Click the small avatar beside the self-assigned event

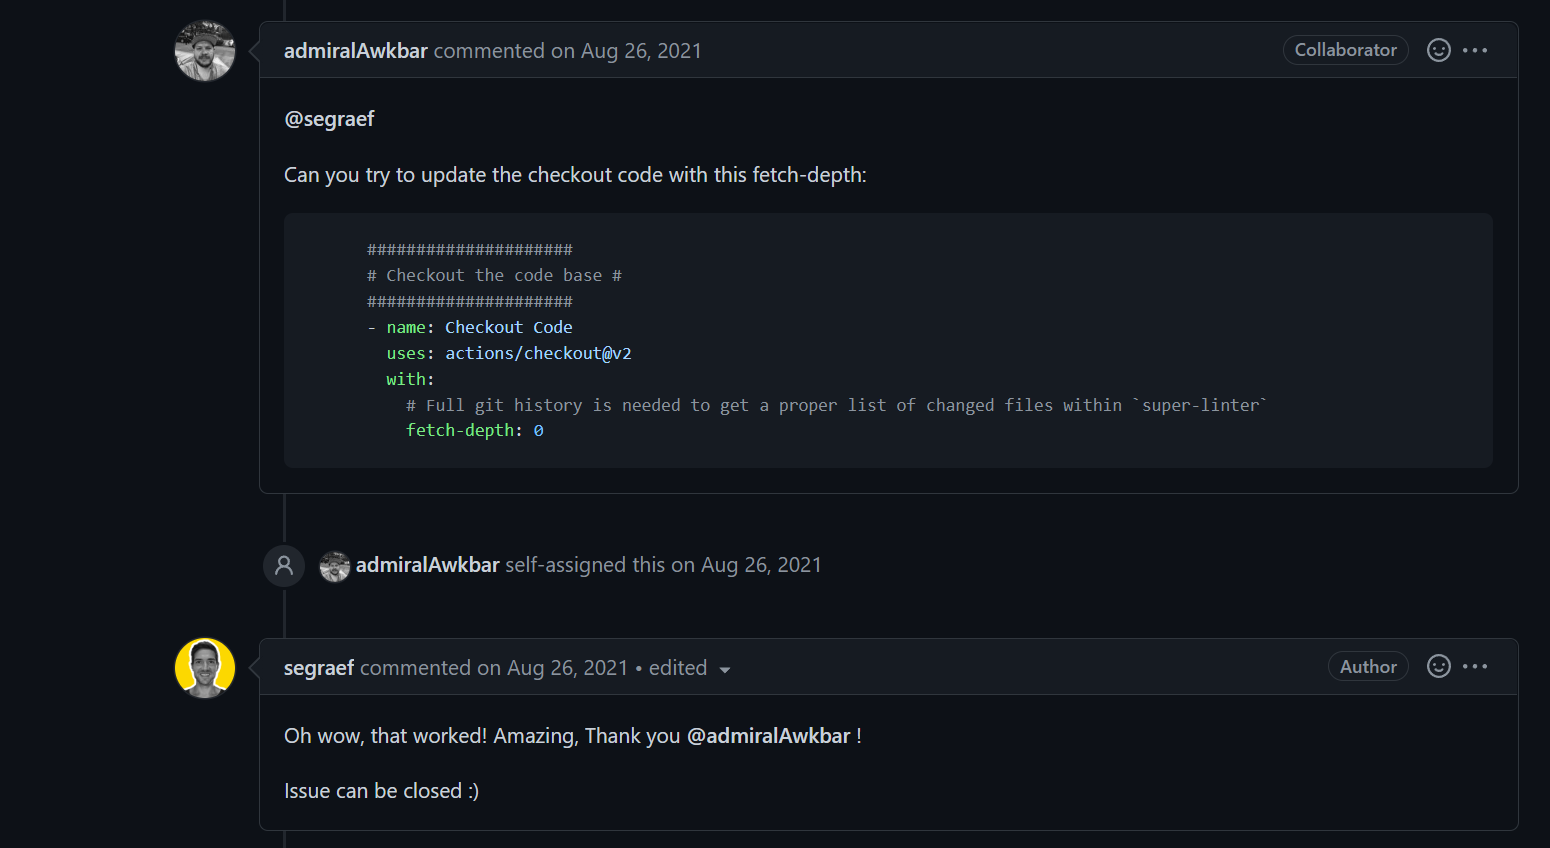pyautogui.click(x=335, y=566)
